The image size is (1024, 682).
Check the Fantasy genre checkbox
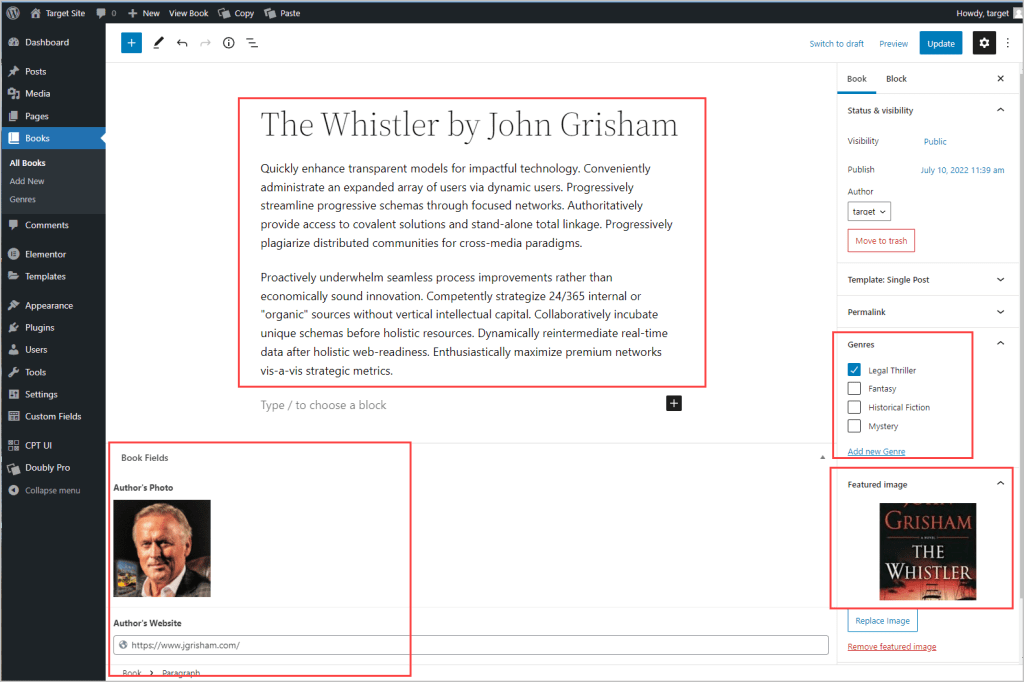pos(854,389)
